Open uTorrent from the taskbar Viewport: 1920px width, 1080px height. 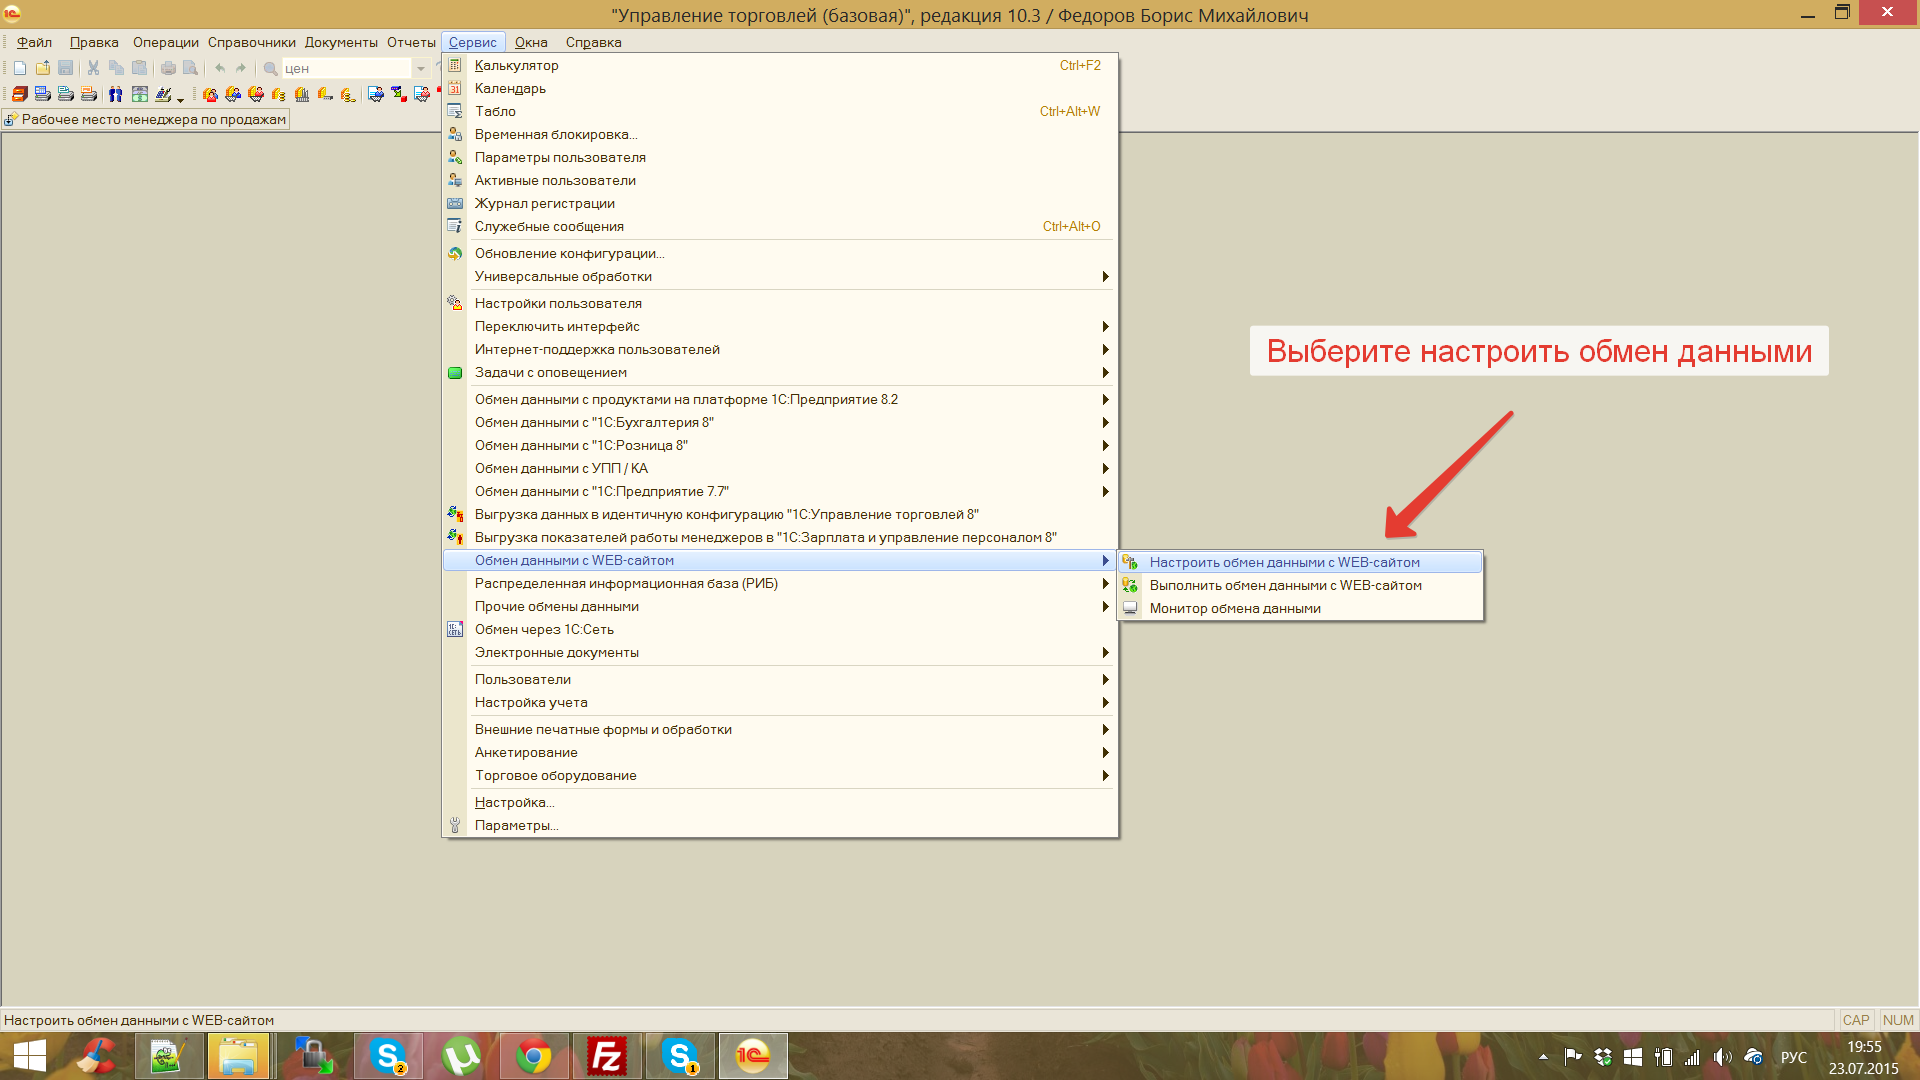(x=461, y=1056)
